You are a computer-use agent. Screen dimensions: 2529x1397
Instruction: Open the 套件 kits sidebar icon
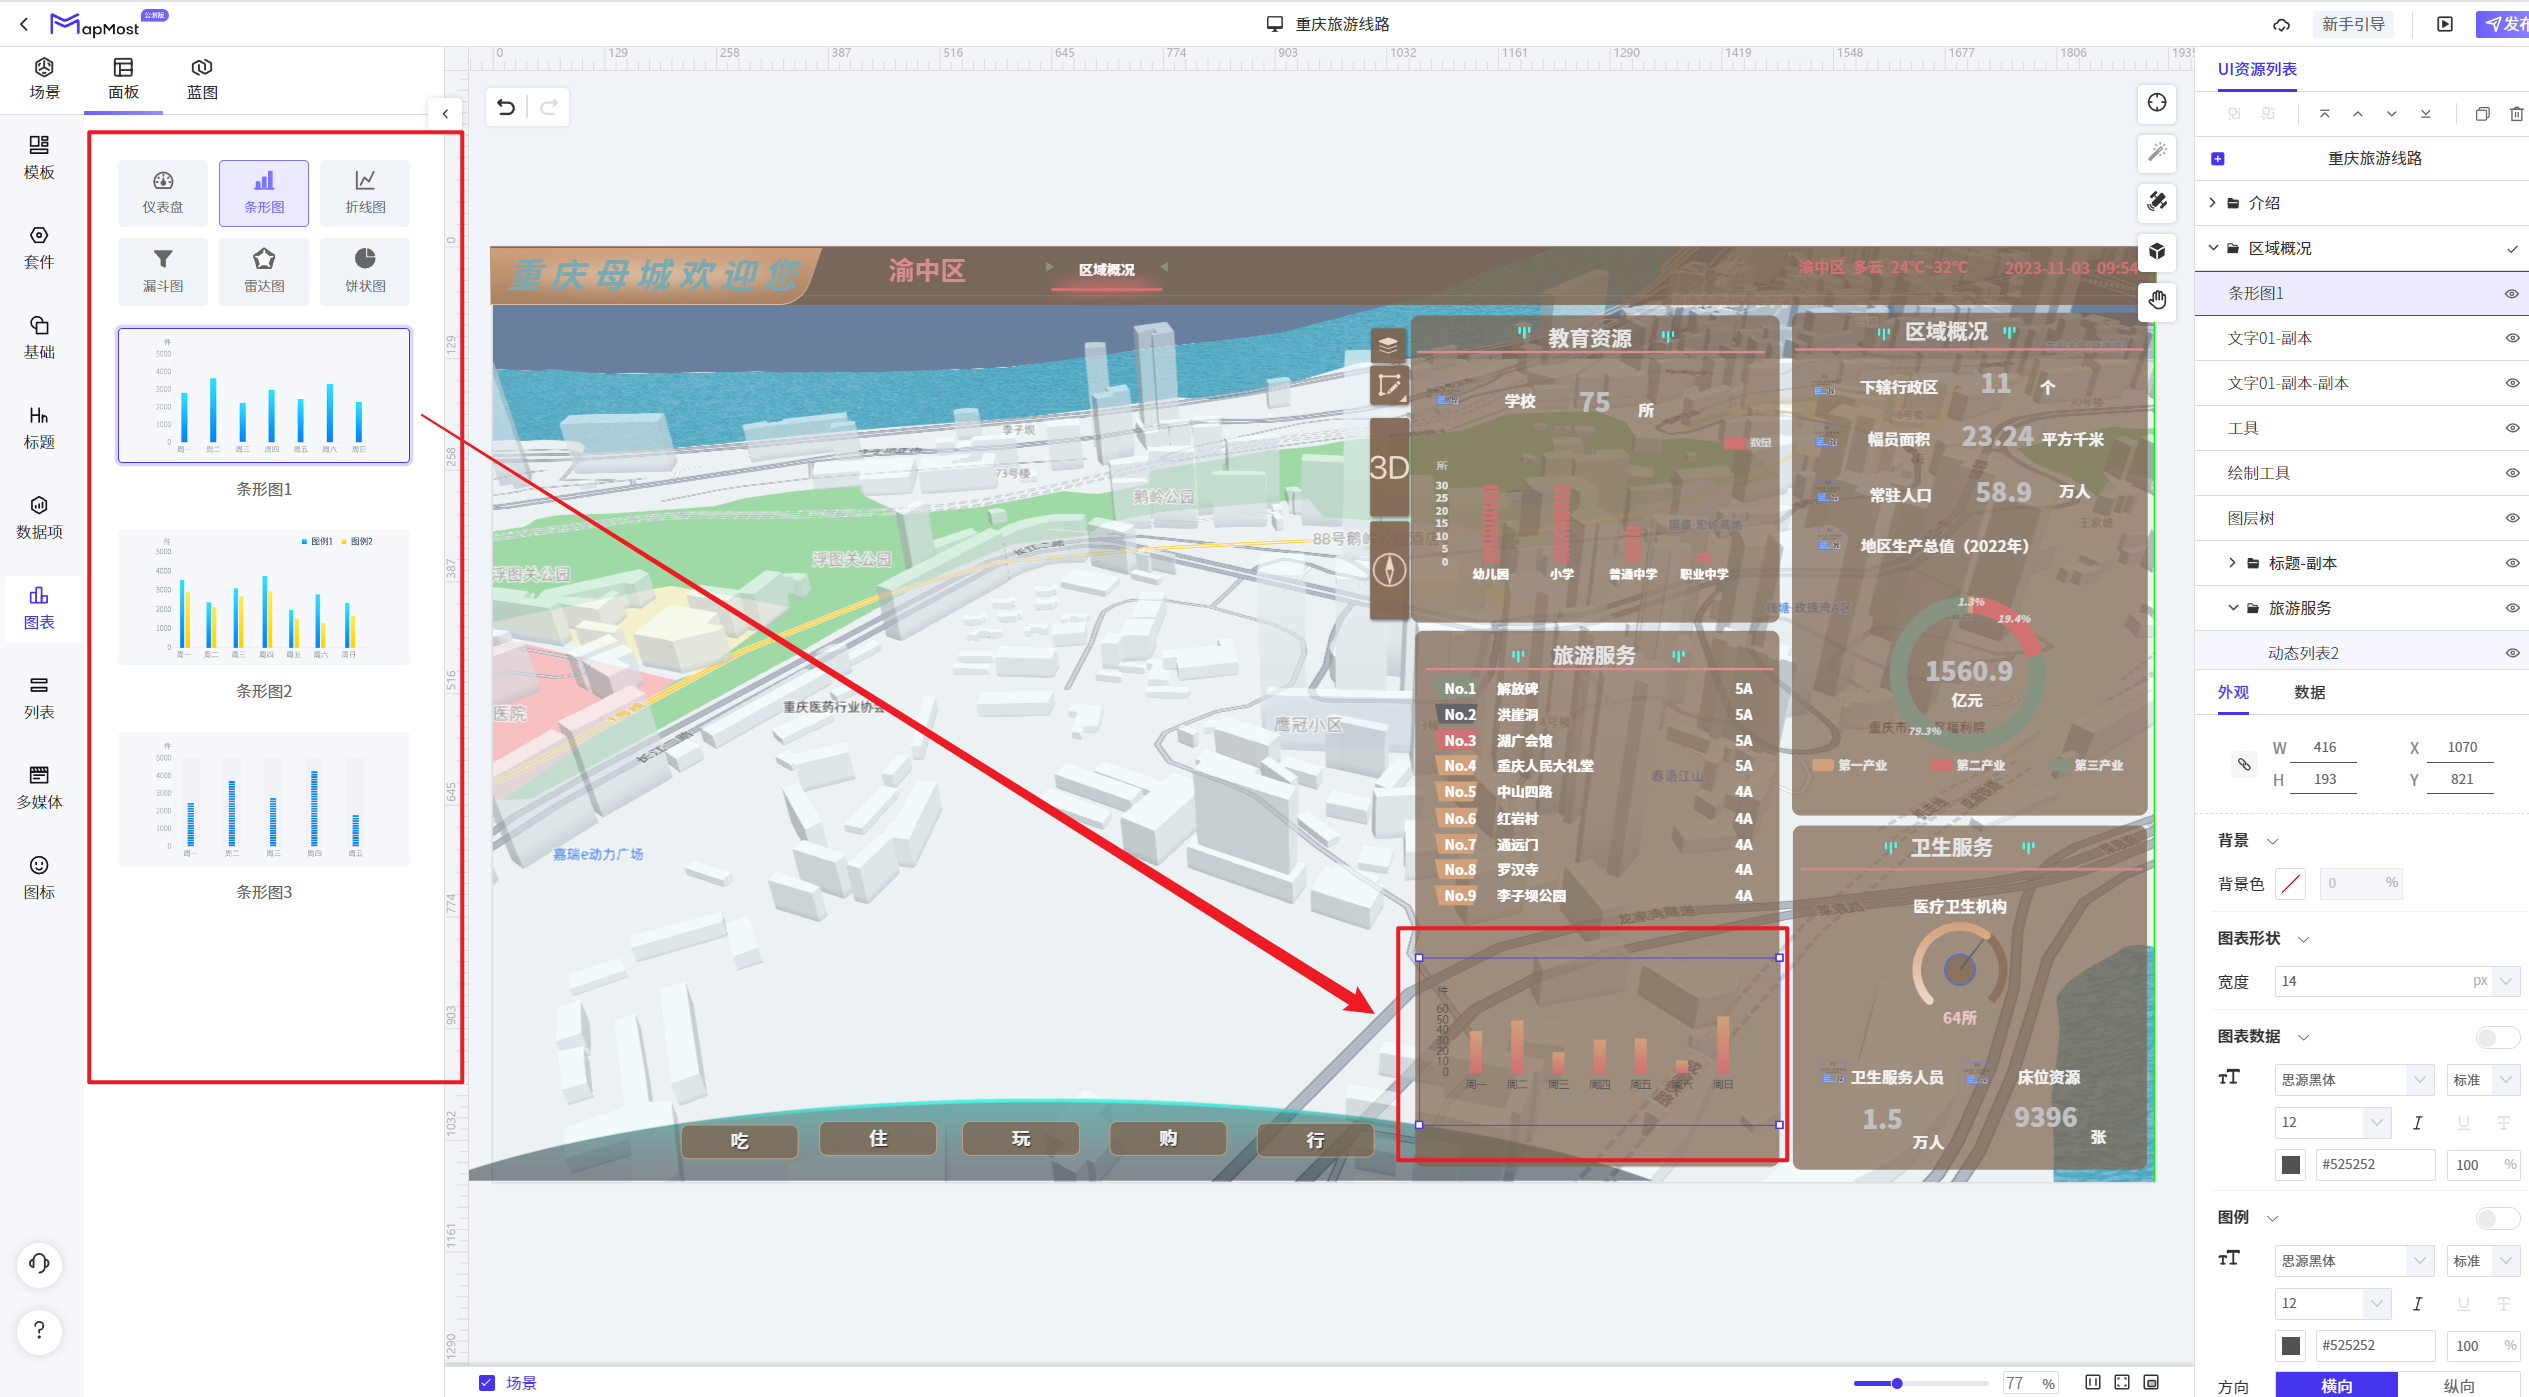(x=39, y=247)
